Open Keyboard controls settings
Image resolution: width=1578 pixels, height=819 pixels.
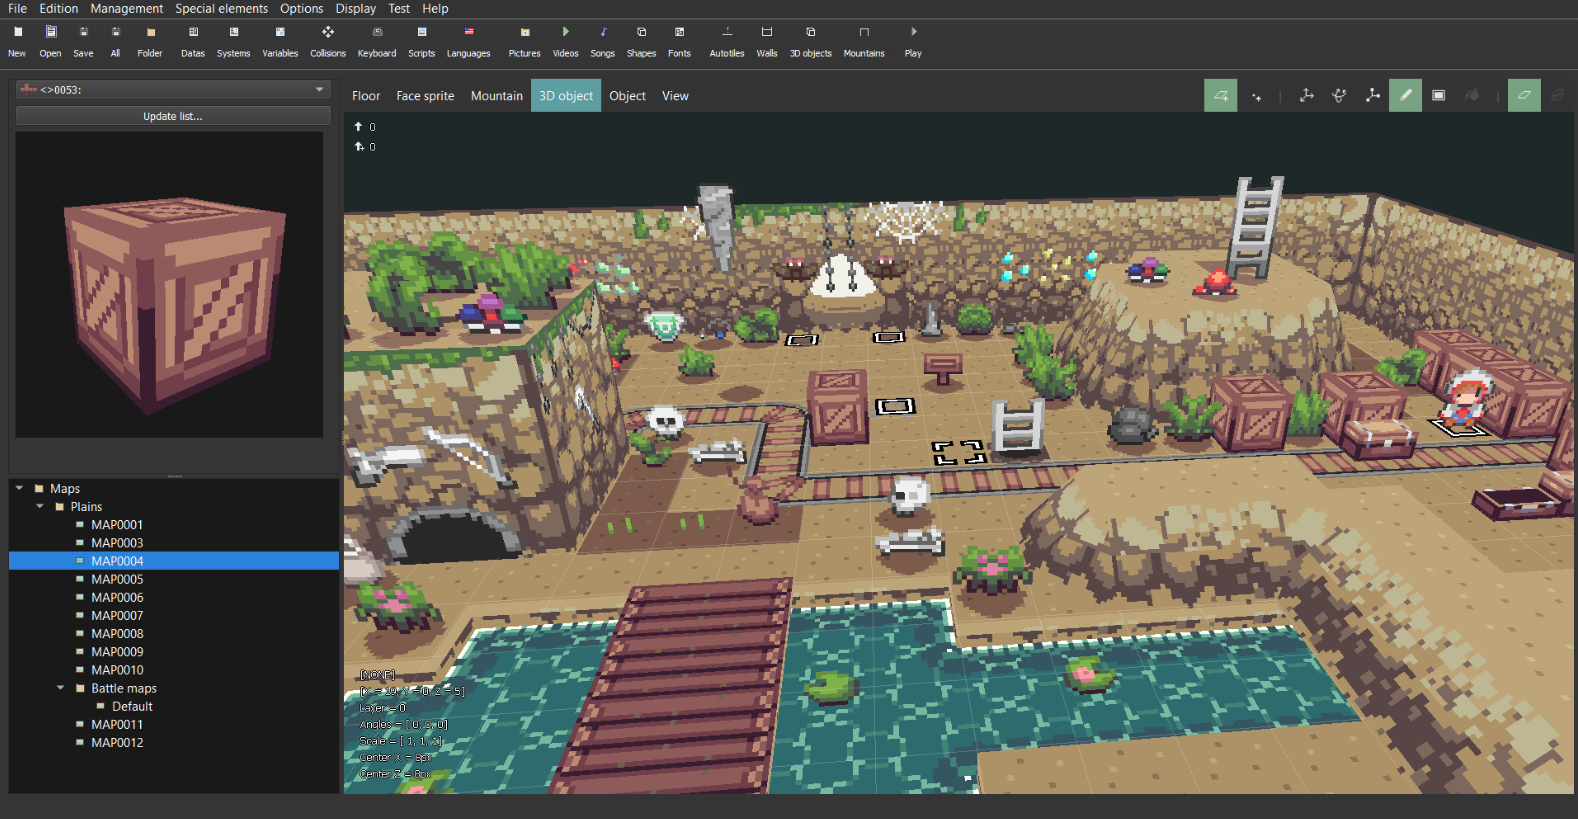(377, 41)
